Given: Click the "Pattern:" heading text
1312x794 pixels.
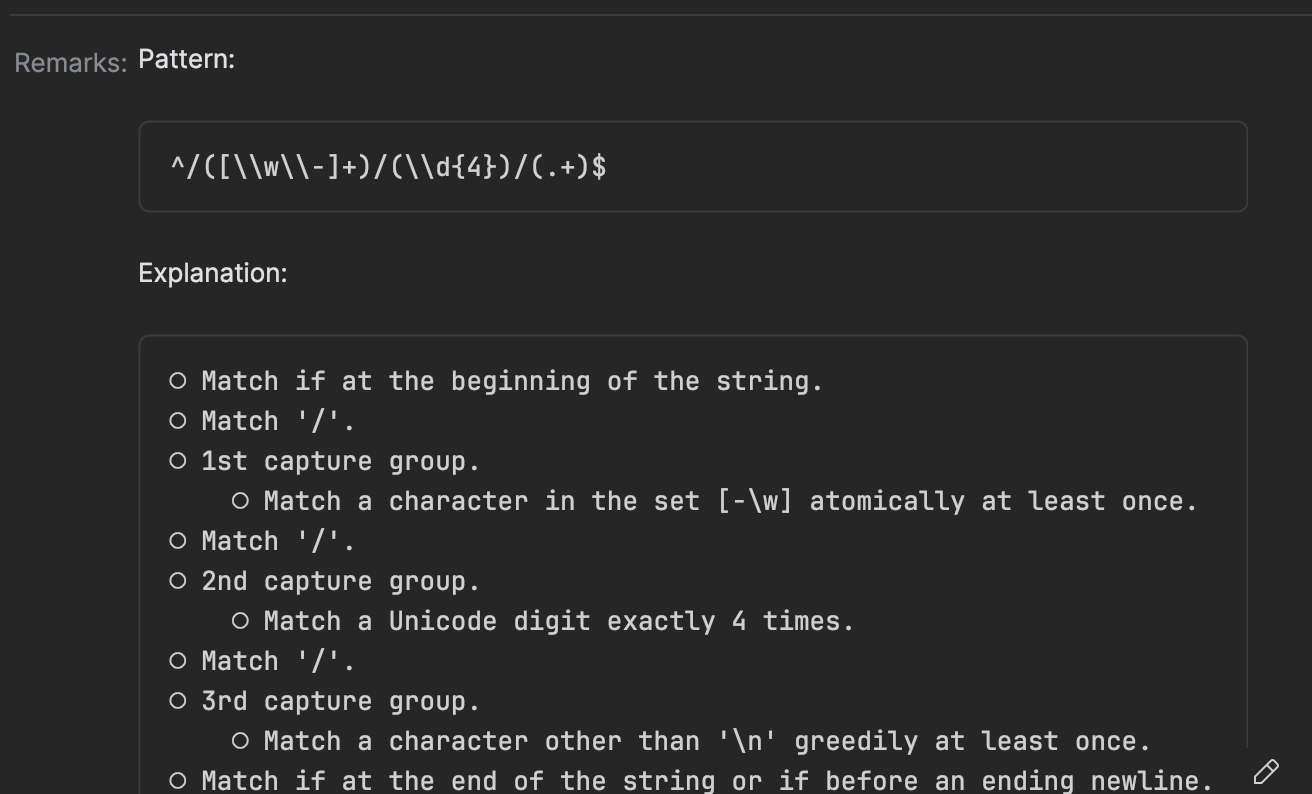Looking at the screenshot, I should tap(186, 59).
